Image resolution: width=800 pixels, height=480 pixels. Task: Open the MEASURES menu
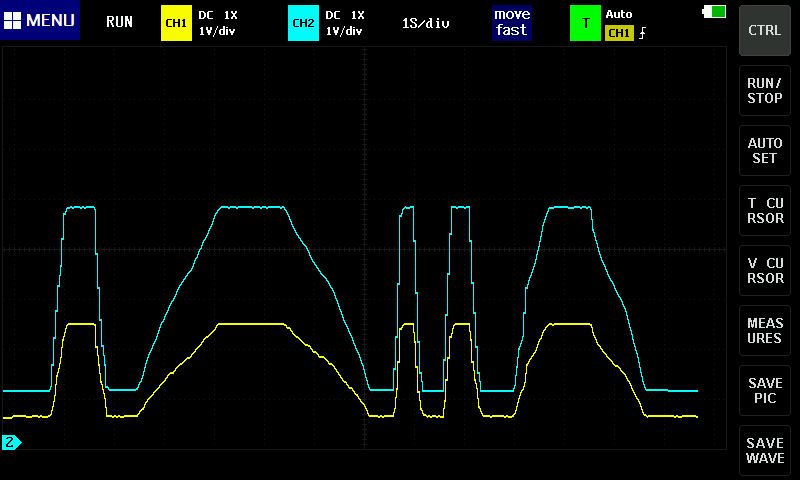[765, 331]
